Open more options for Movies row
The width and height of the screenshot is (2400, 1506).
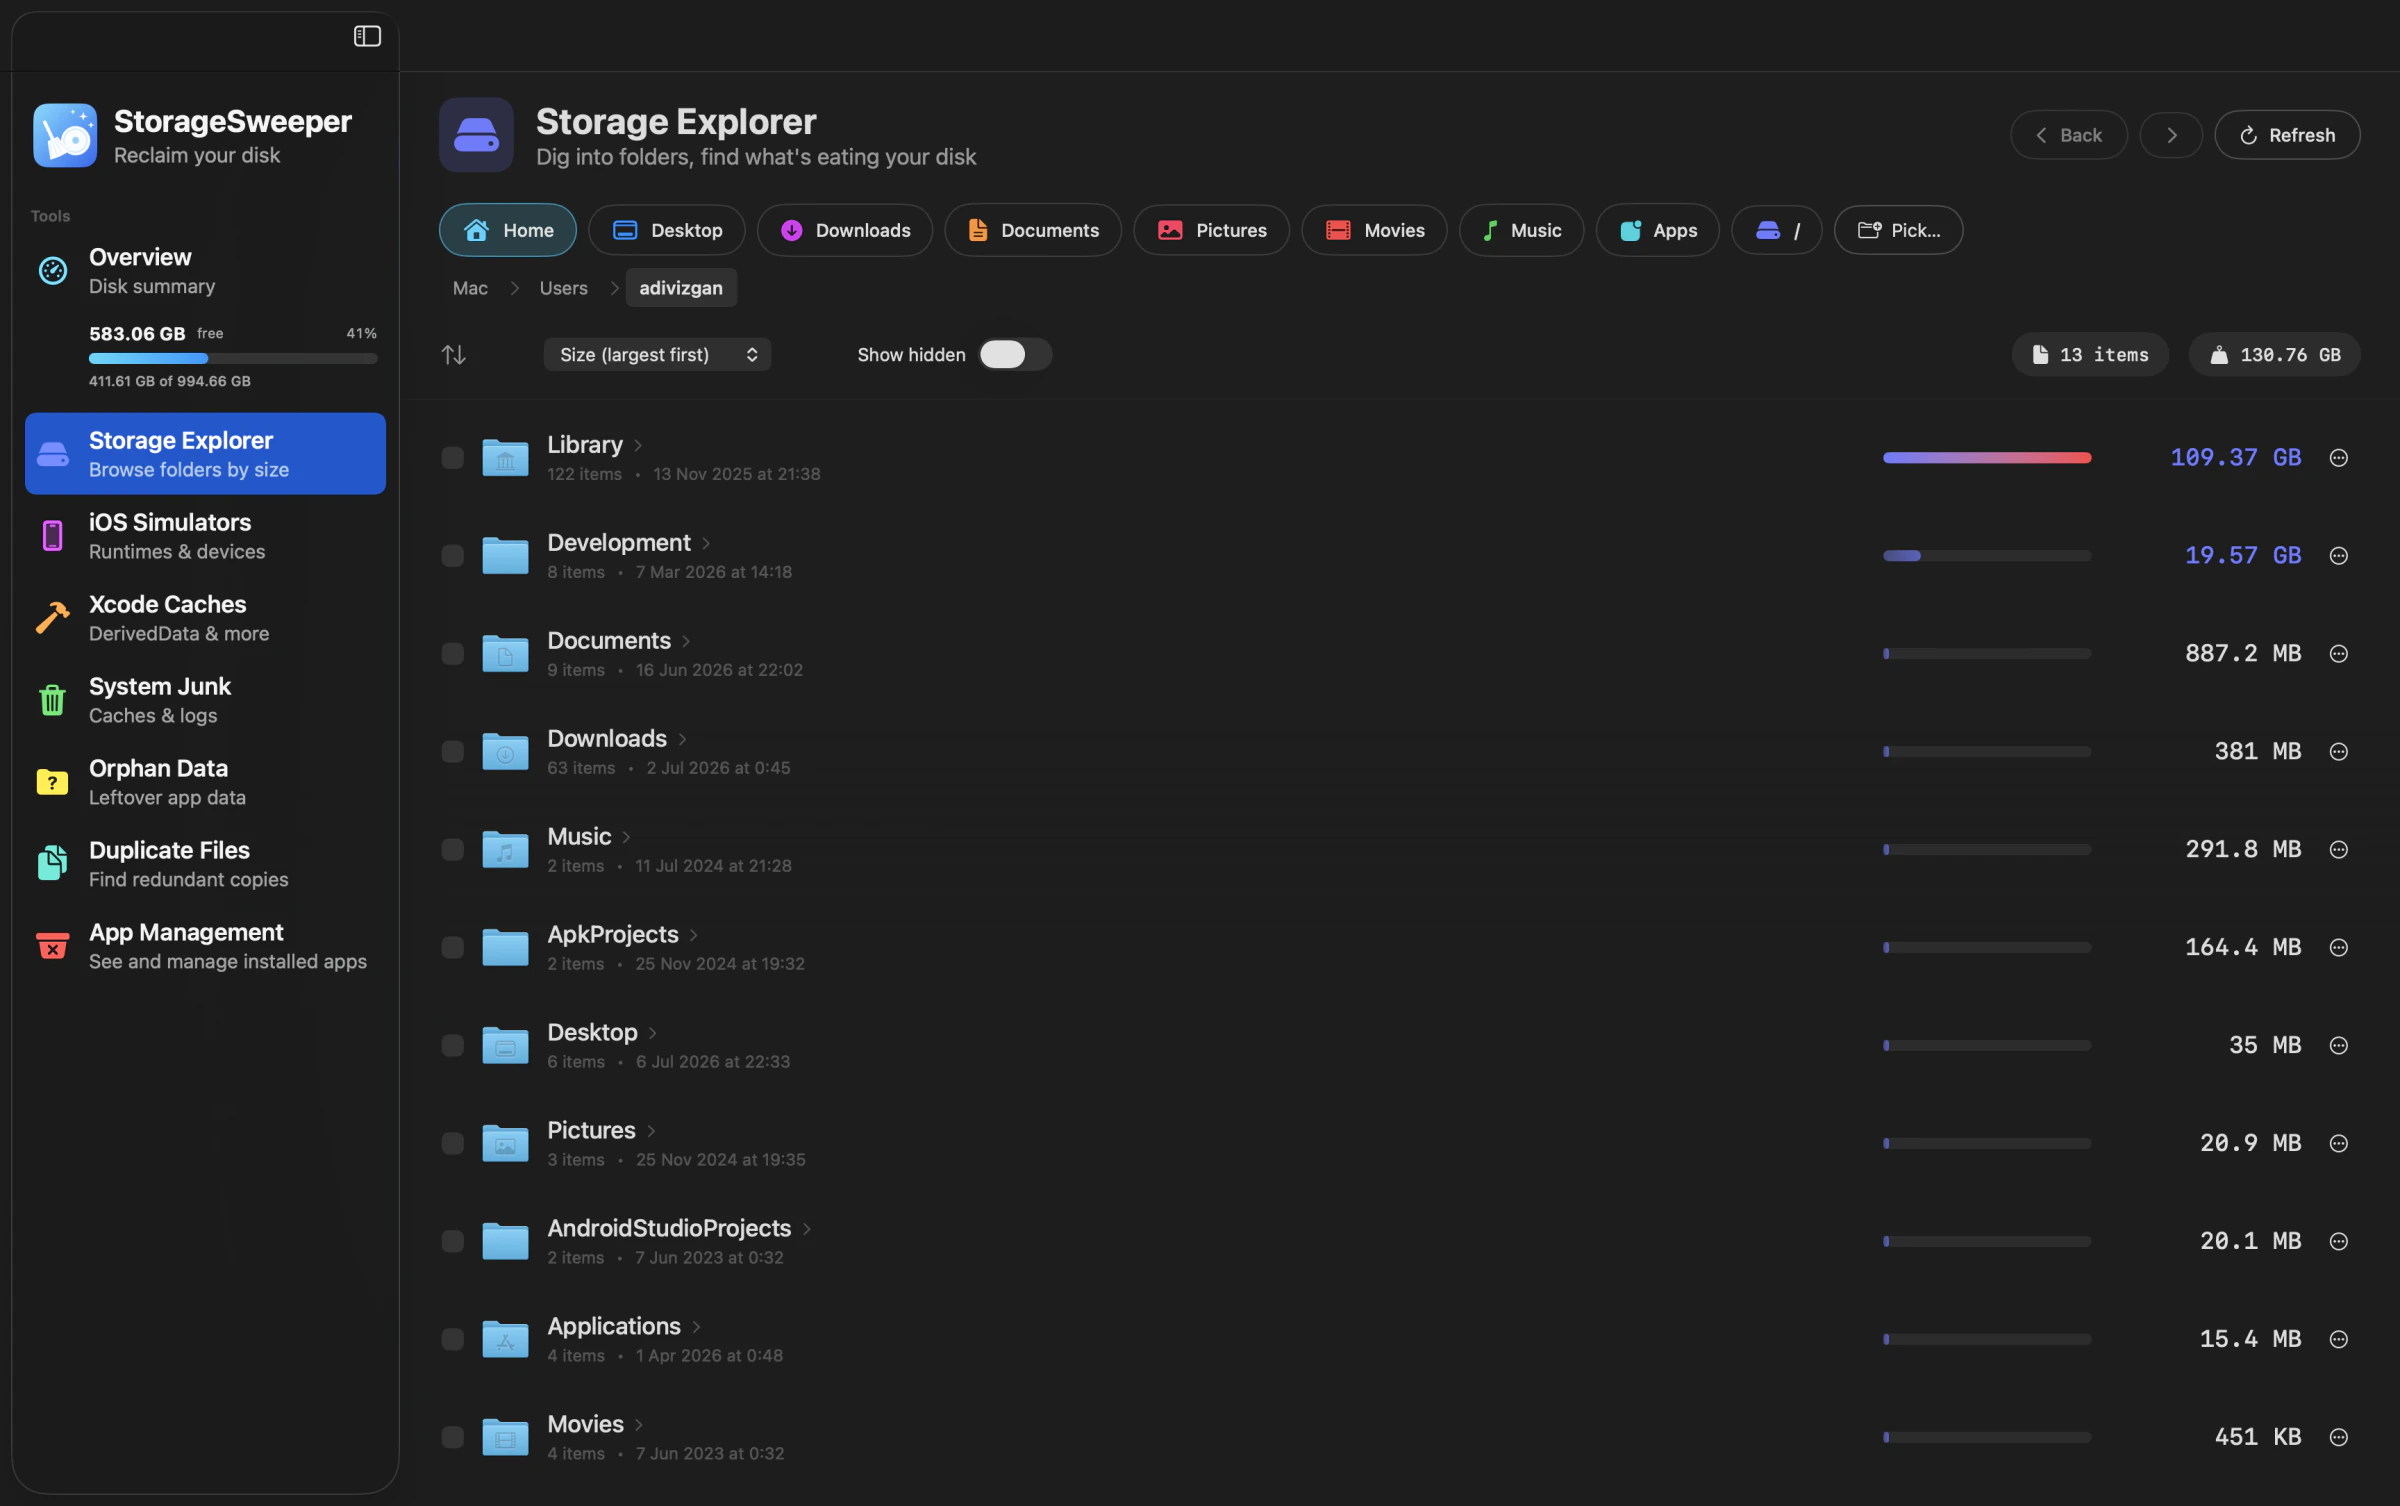(x=2339, y=1438)
